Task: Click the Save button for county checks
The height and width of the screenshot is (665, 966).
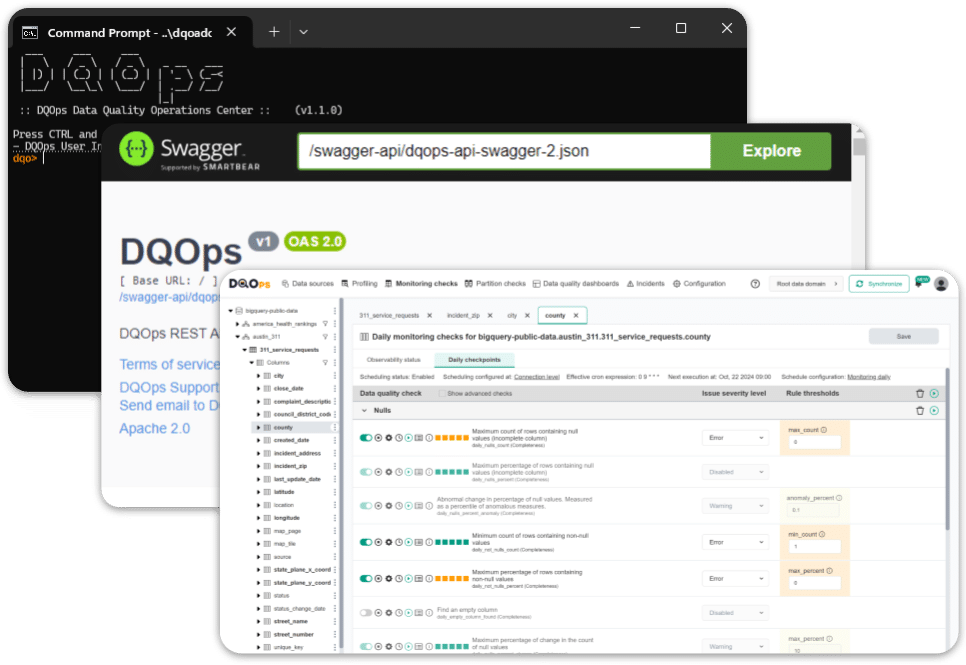Action: click(x=903, y=337)
